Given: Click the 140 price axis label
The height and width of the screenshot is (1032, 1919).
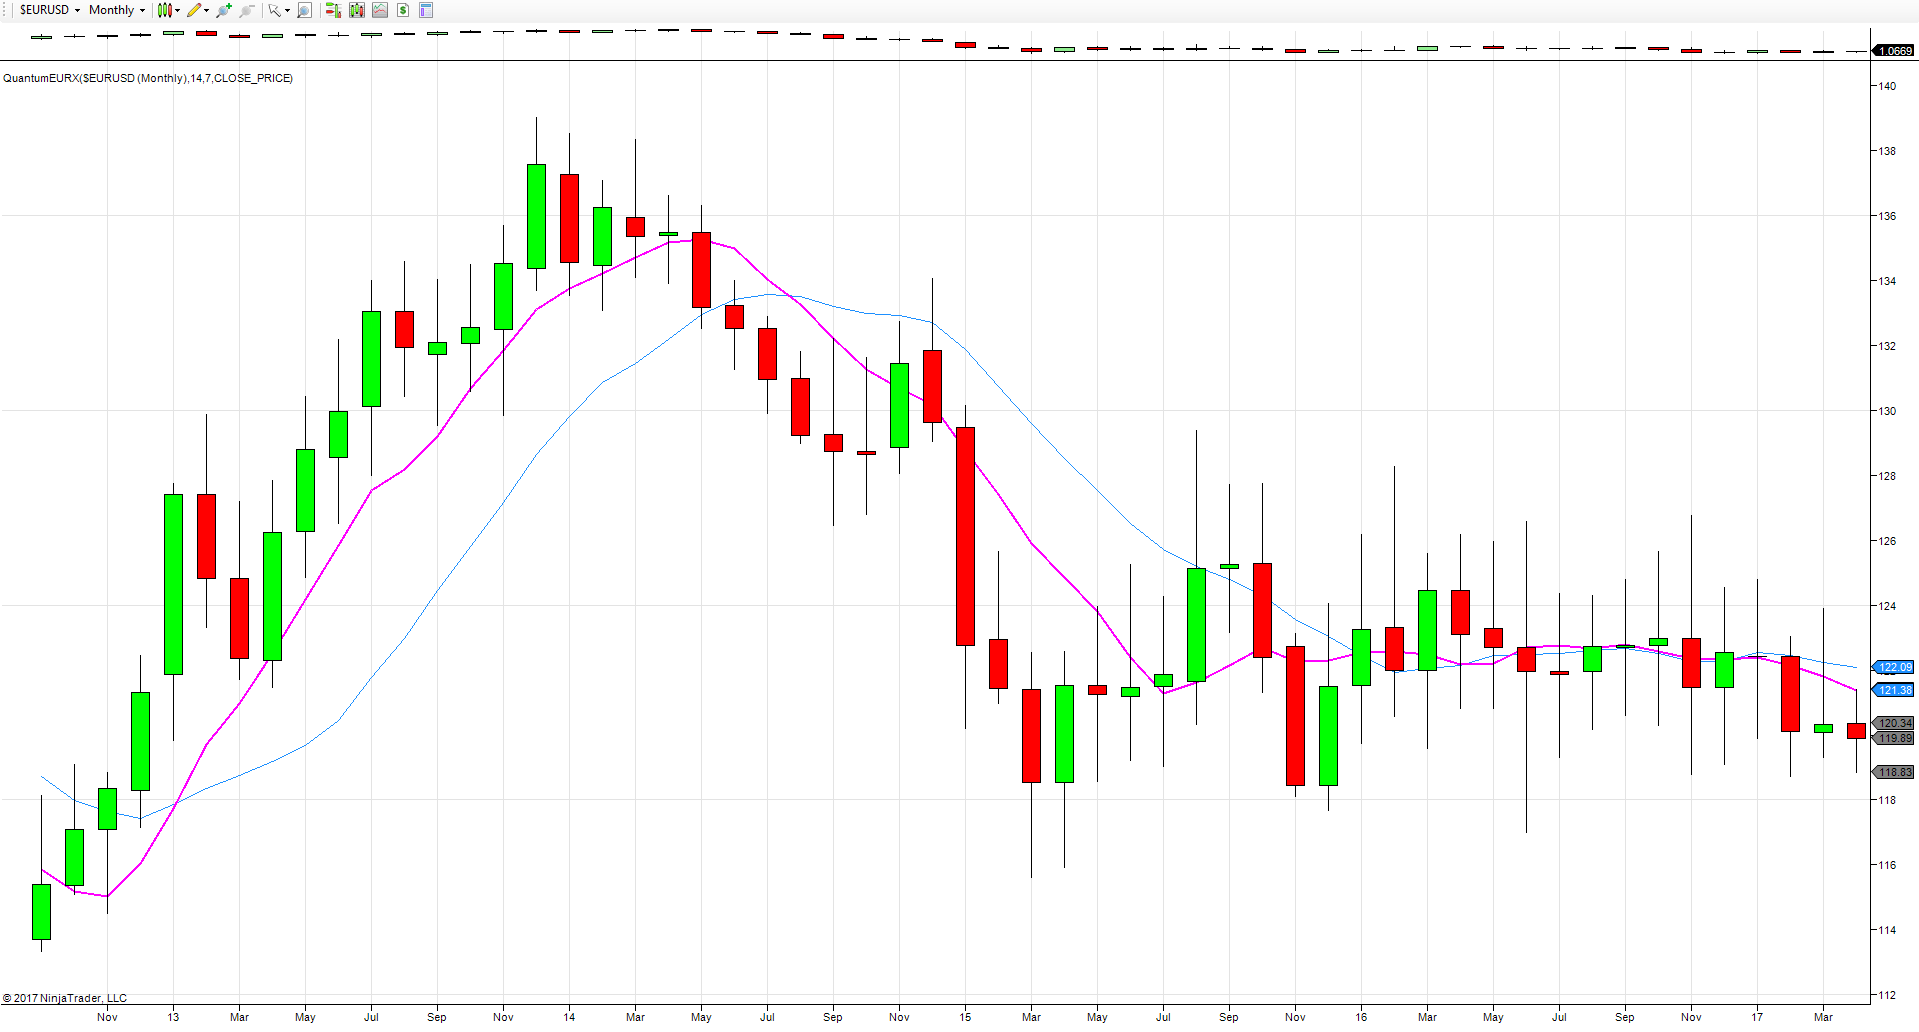Looking at the screenshot, I should pyautogui.click(x=1886, y=86).
